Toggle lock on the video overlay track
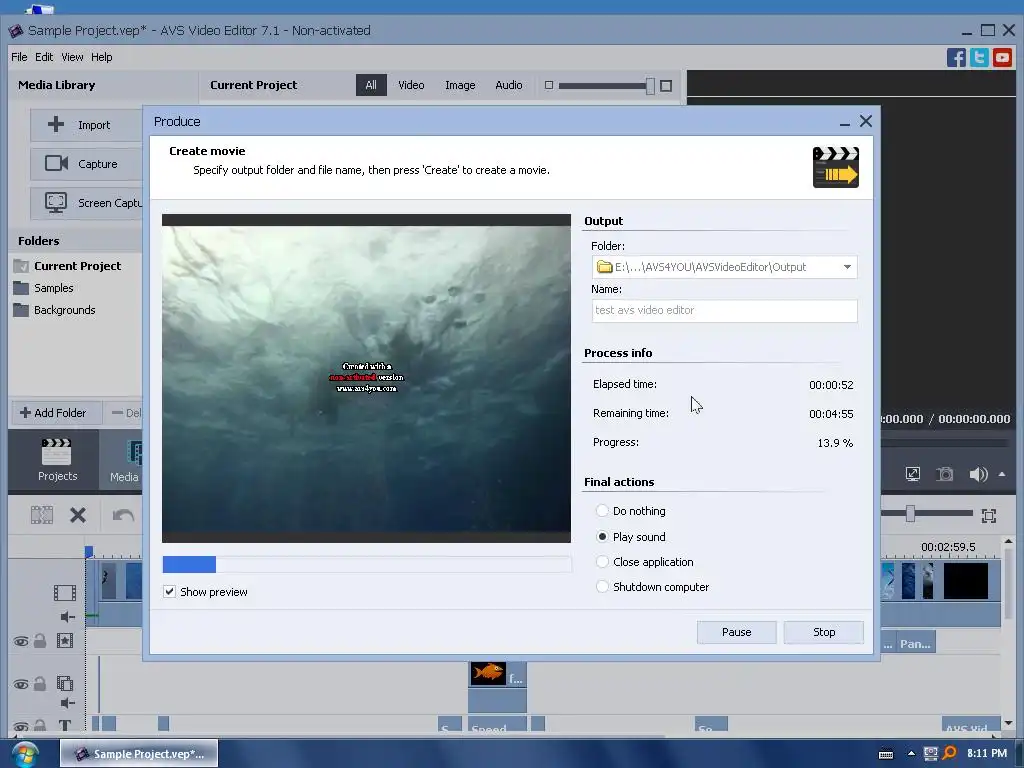This screenshot has height=768, width=1024. pos(40,684)
